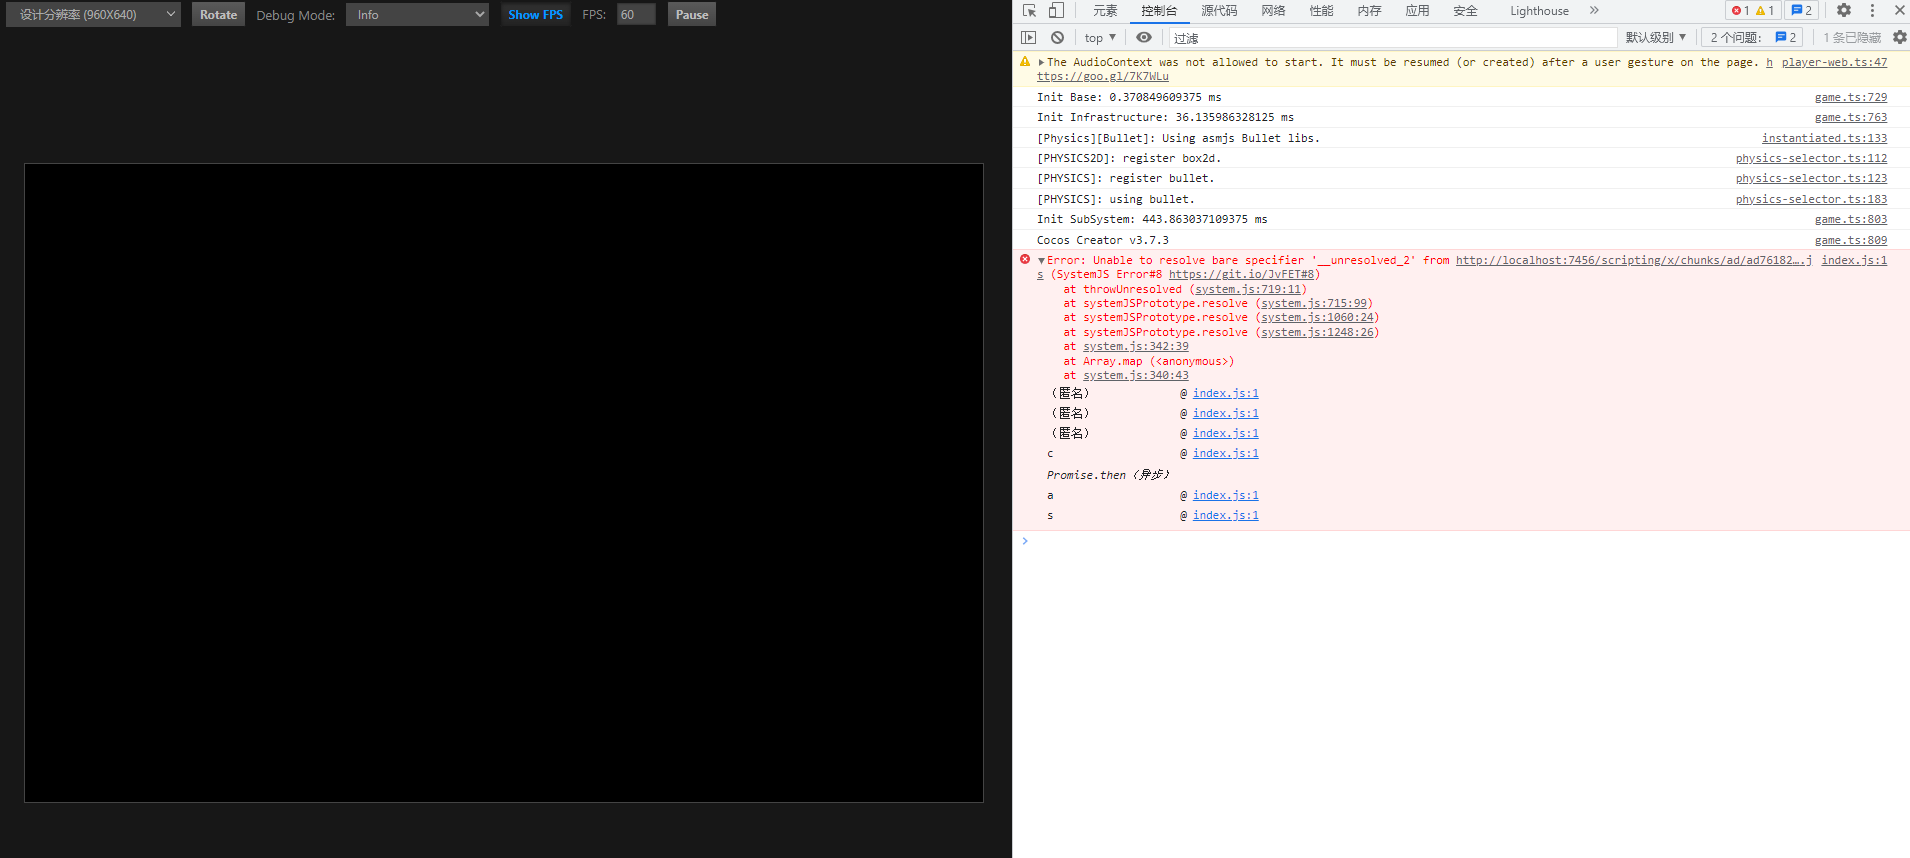Click the blue message count badge in top bar
Screen dimensions: 1910x858
(x=1801, y=11)
